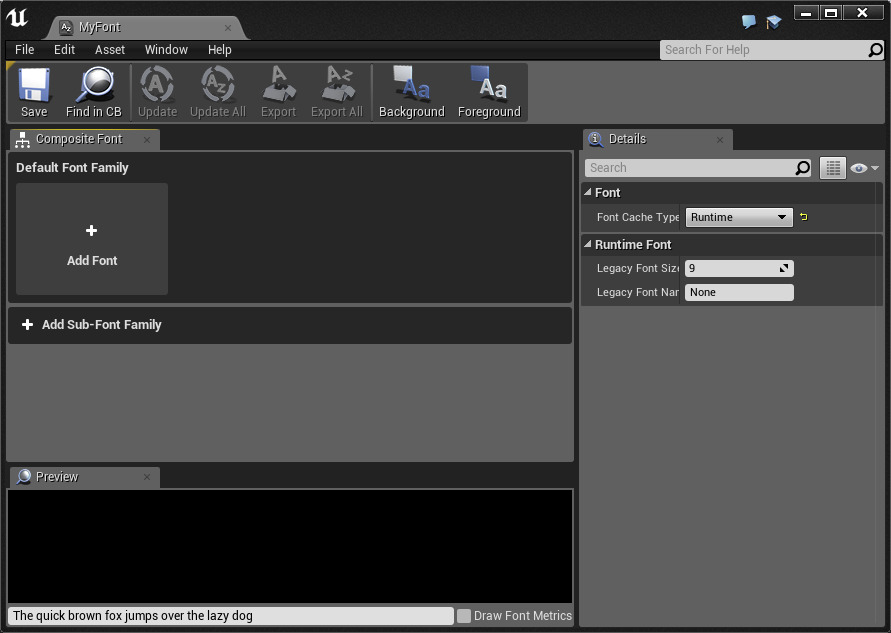Close the Composite Font tab
The width and height of the screenshot is (891, 633).
pos(147,140)
